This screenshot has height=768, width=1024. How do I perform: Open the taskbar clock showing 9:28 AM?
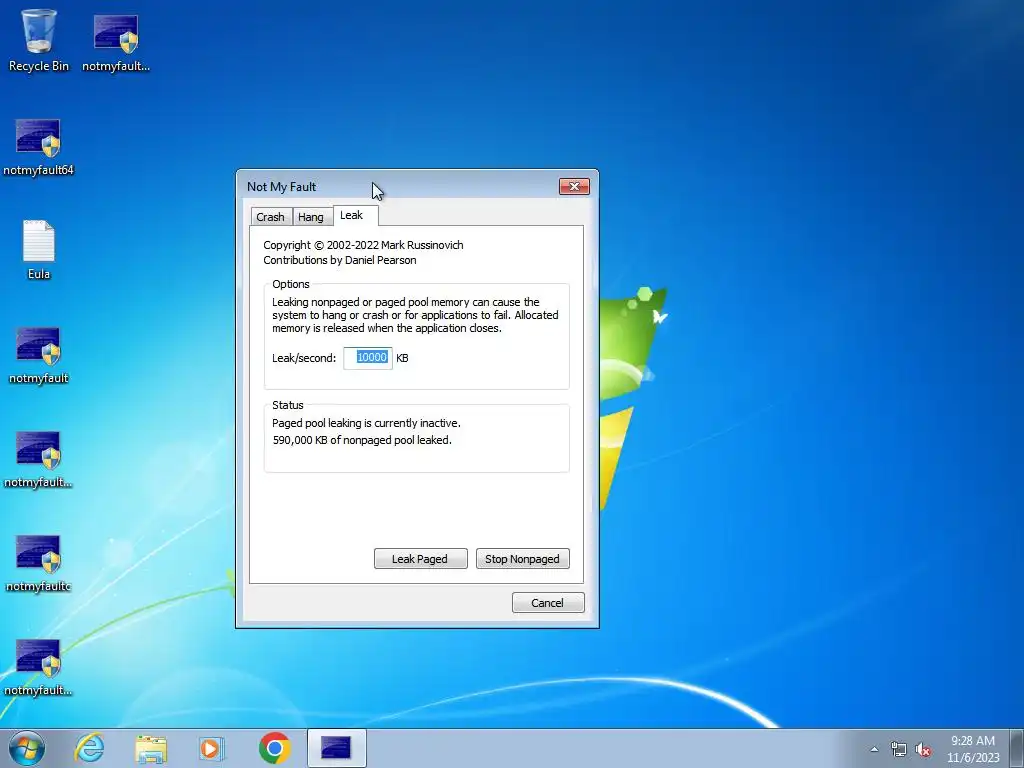[x=973, y=749]
